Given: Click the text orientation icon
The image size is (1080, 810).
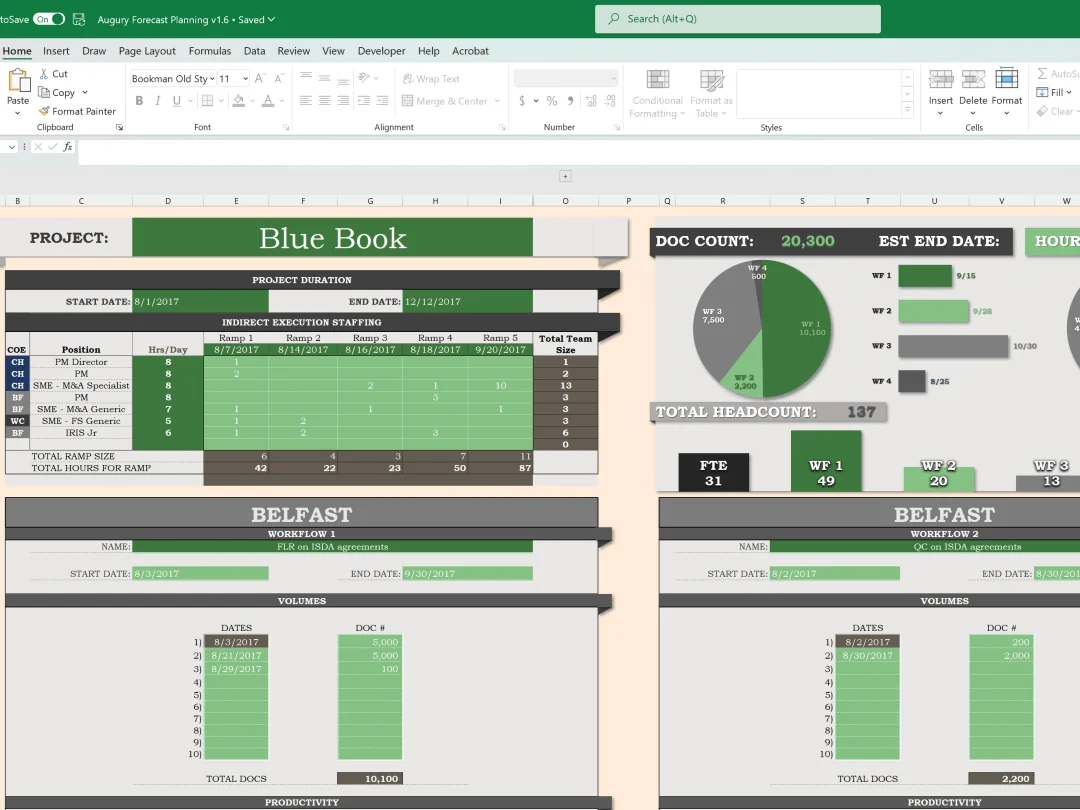Looking at the screenshot, I should click(364, 78).
